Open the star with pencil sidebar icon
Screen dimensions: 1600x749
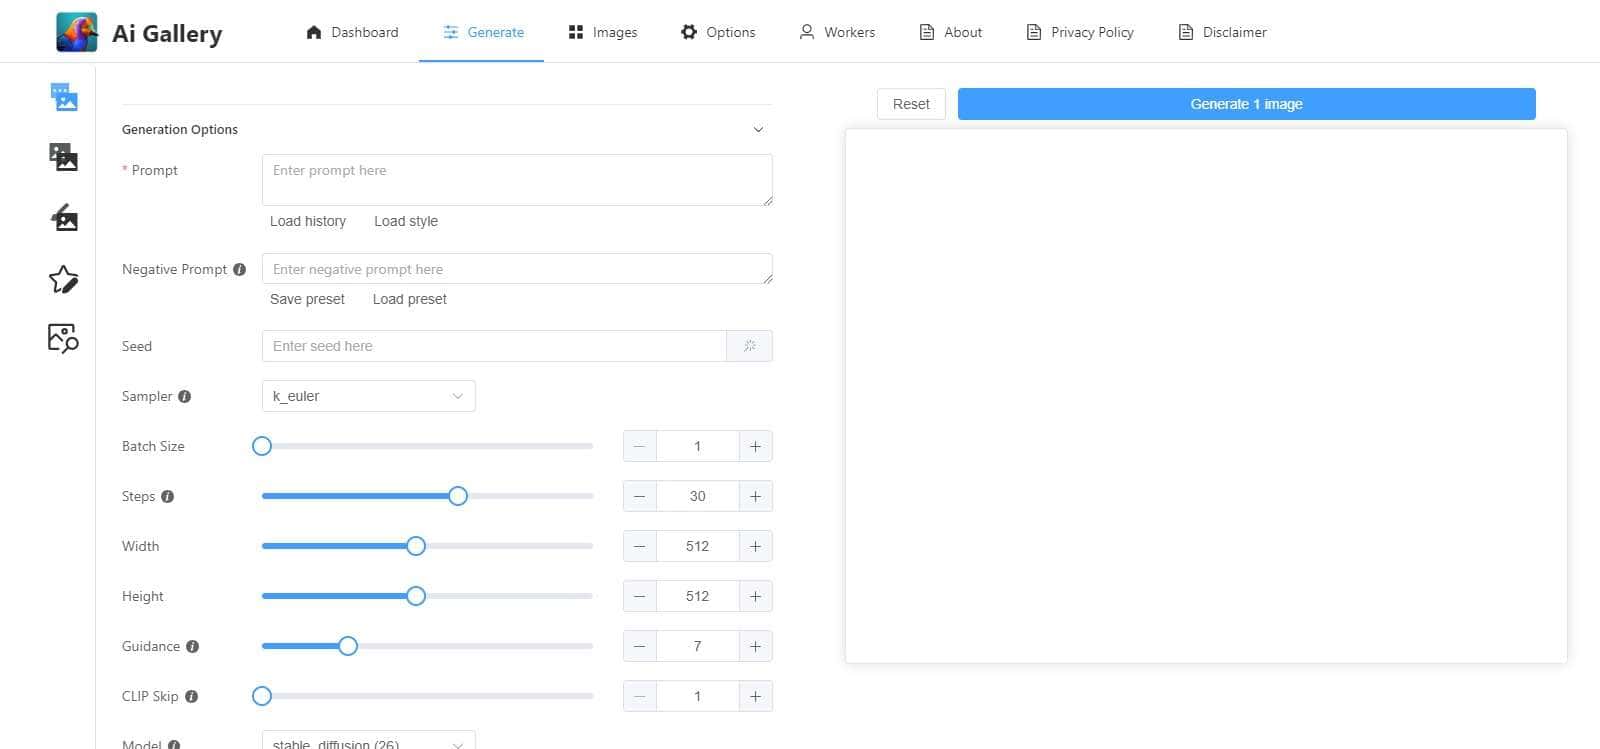coord(64,279)
